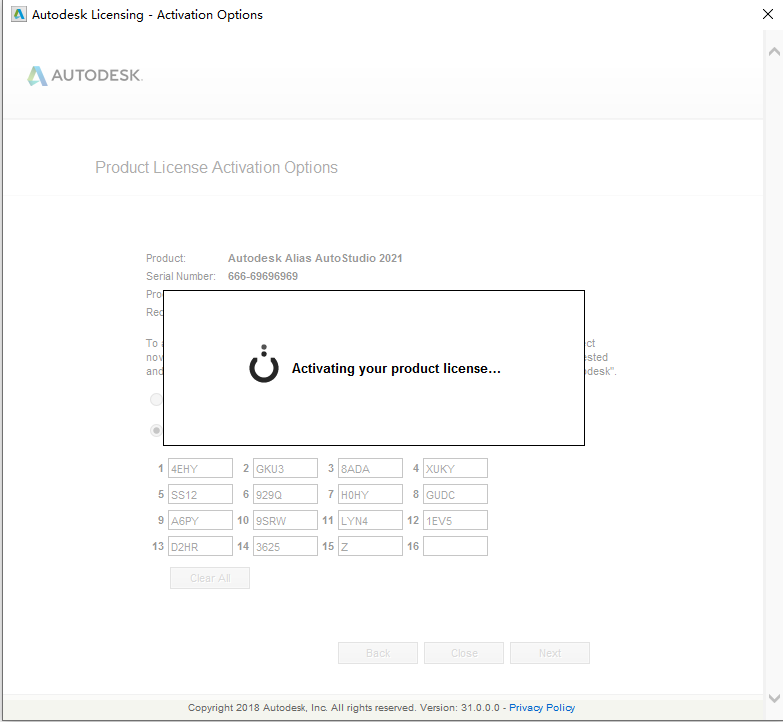Click the copyright version text in footer
This screenshot has width=783, height=722.
344,708
